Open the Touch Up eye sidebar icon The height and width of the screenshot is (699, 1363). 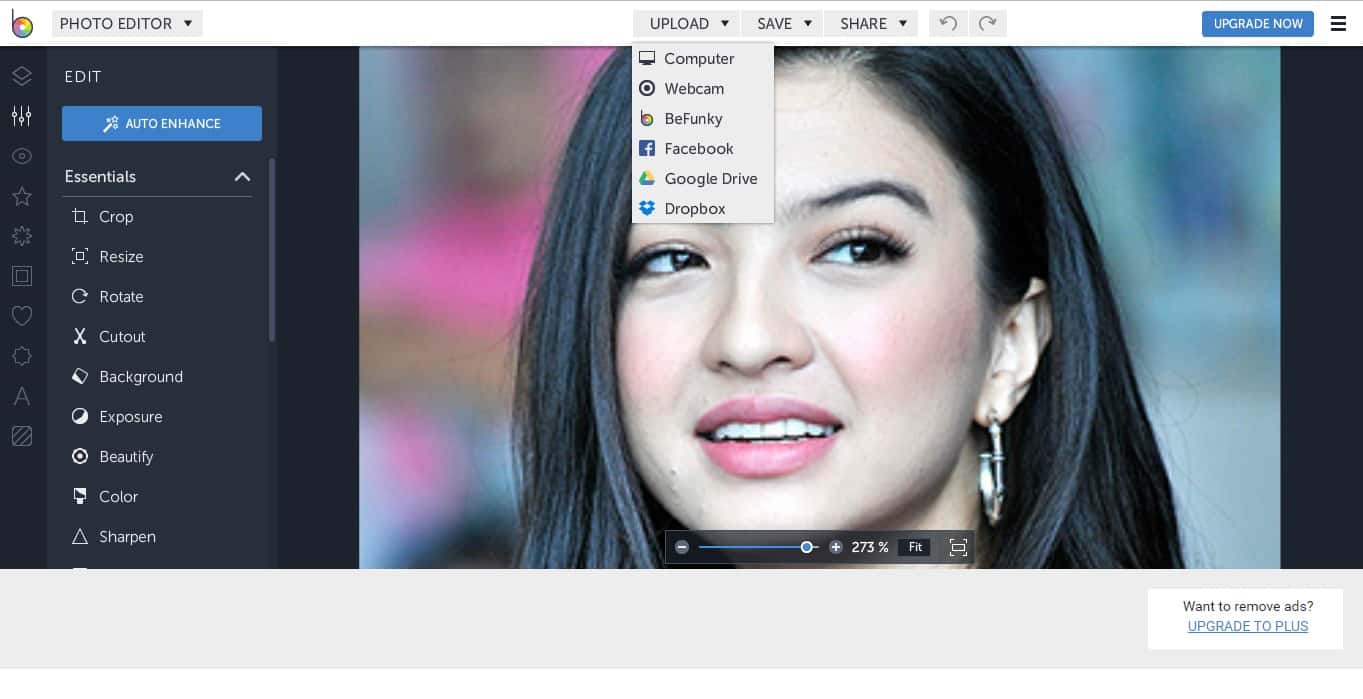22,156
